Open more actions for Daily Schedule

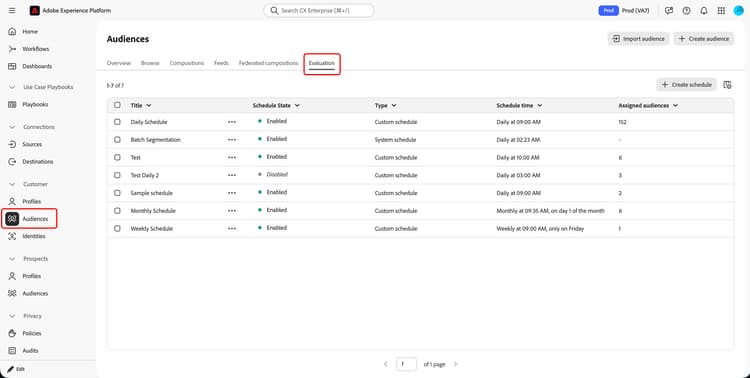click(232, 122)
